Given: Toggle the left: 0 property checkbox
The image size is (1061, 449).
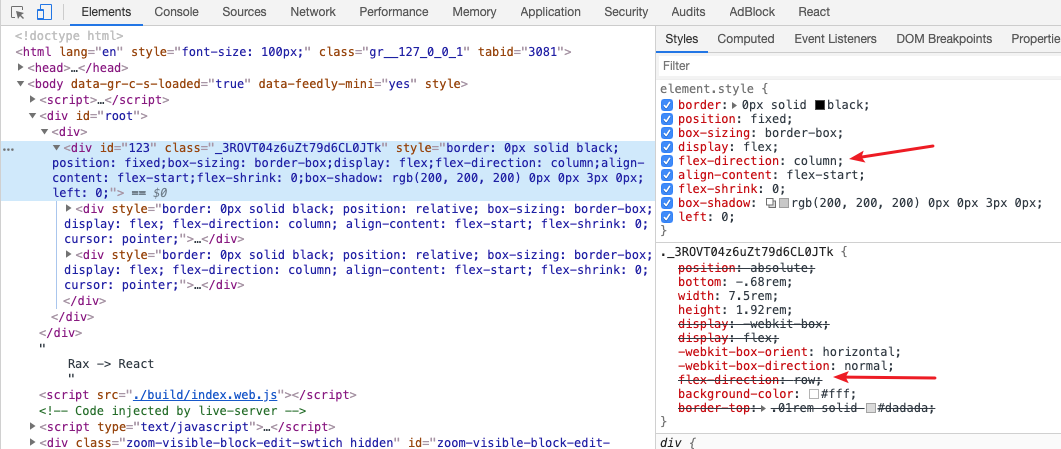Looking at the screenshot, I should 667,217.
